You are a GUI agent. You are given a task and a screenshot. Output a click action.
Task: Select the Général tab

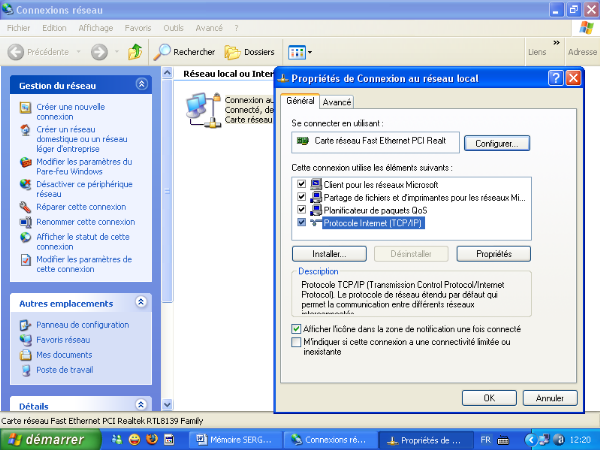(x=300, y=101)
